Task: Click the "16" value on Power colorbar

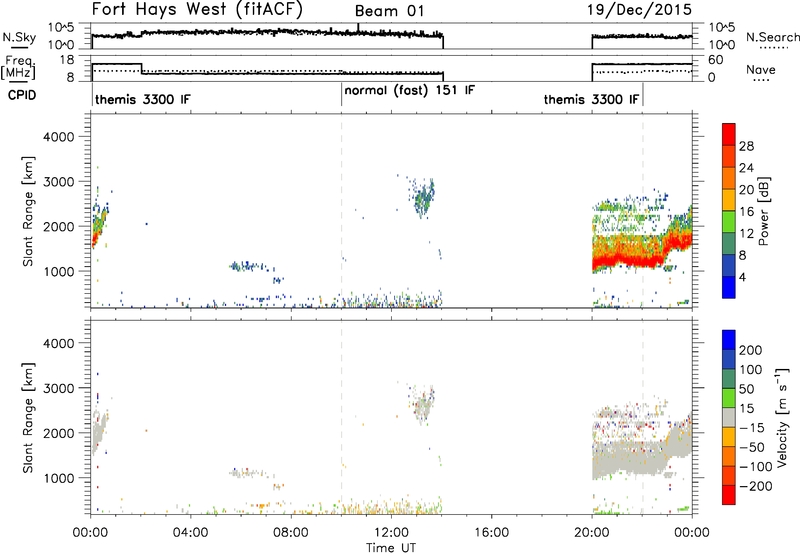Action: coord(746,212)
